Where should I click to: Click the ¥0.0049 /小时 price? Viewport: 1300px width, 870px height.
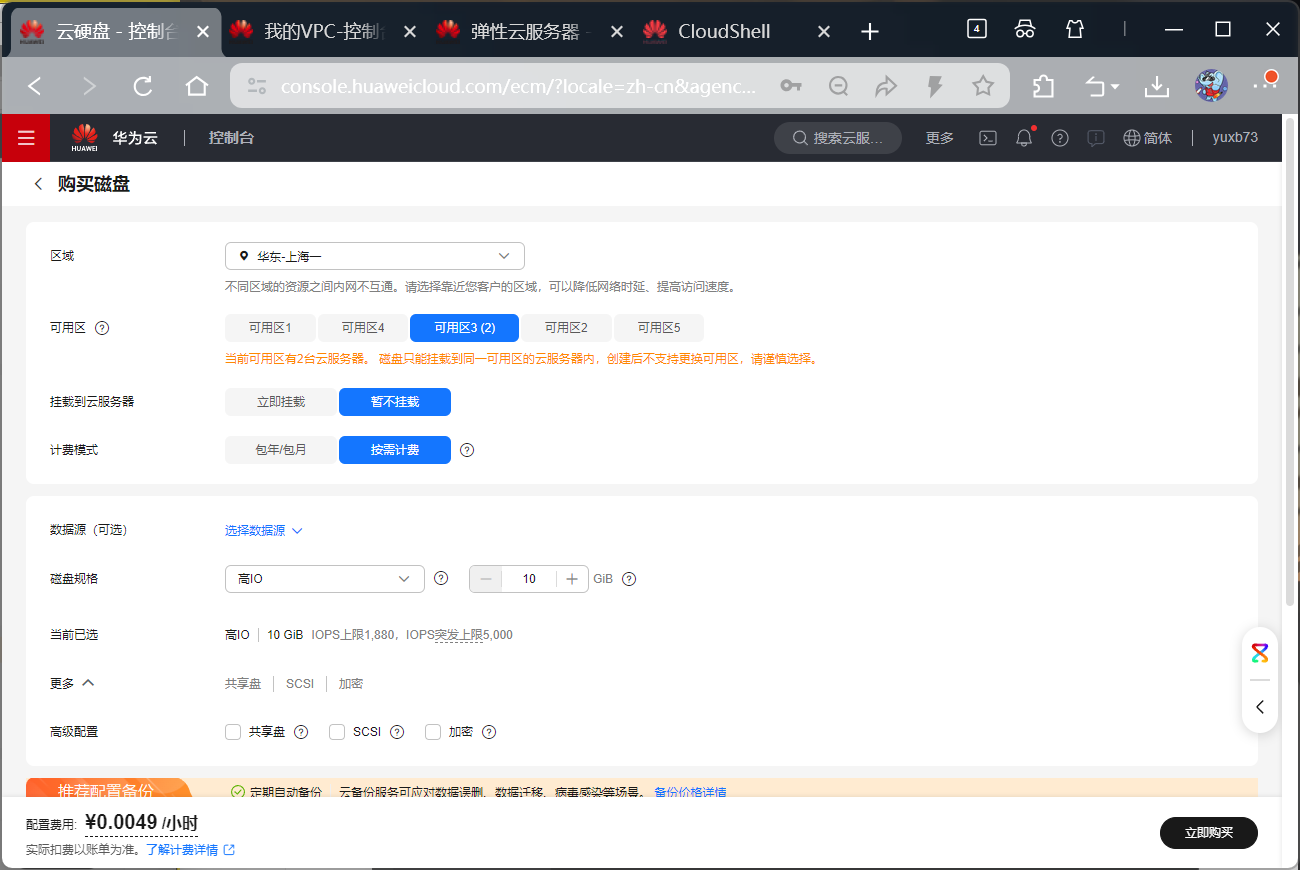pos(141,823)
